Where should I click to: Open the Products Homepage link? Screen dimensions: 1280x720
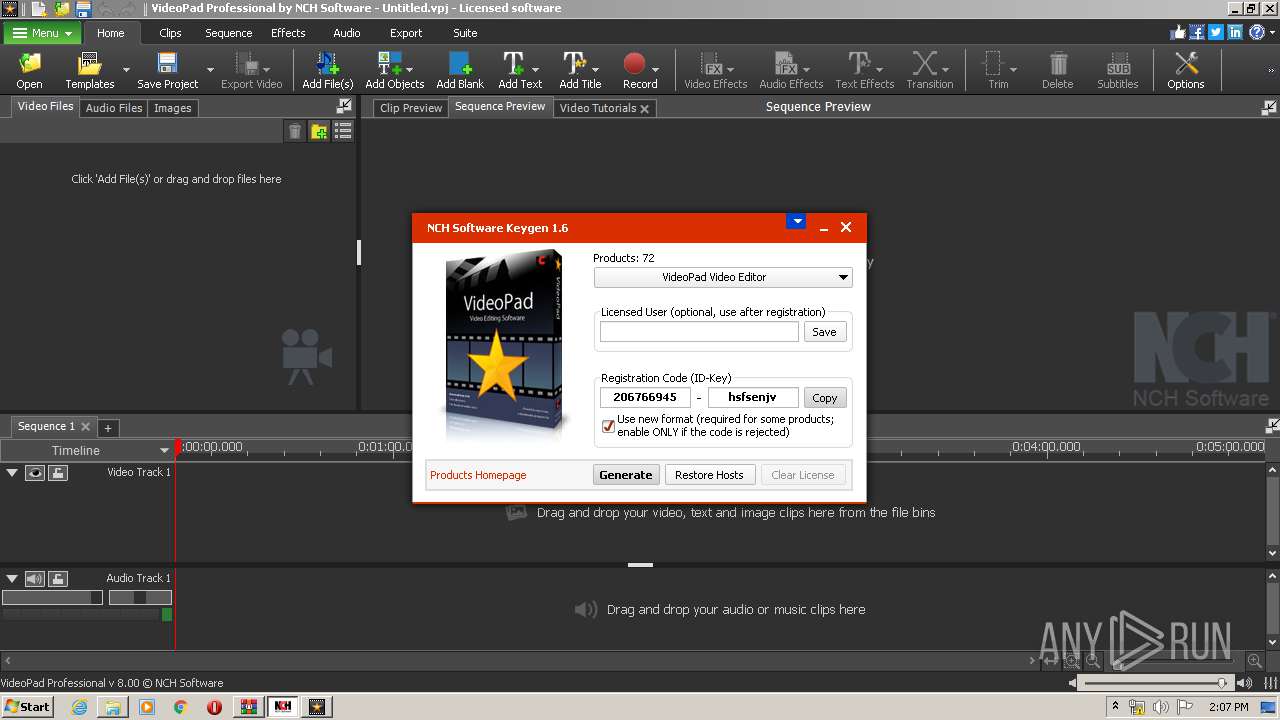pyautogui.click(x=478, y=475)
